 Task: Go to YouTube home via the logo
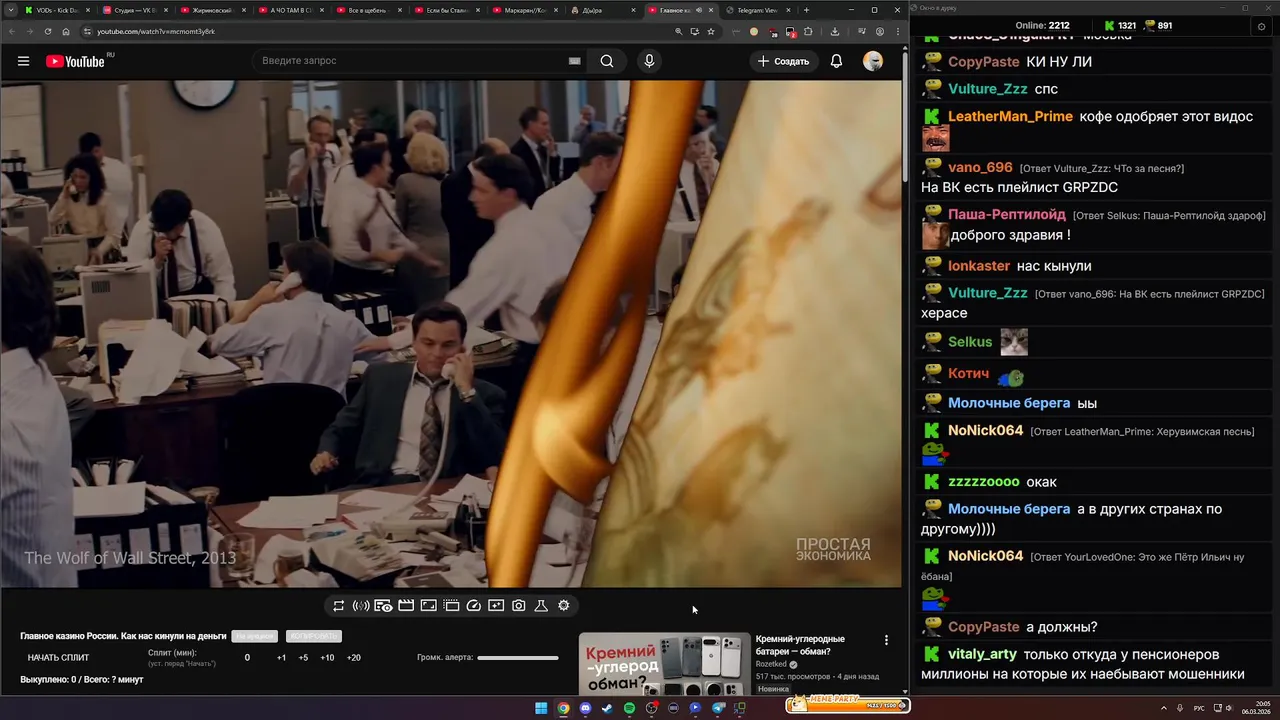pos(75,61)
